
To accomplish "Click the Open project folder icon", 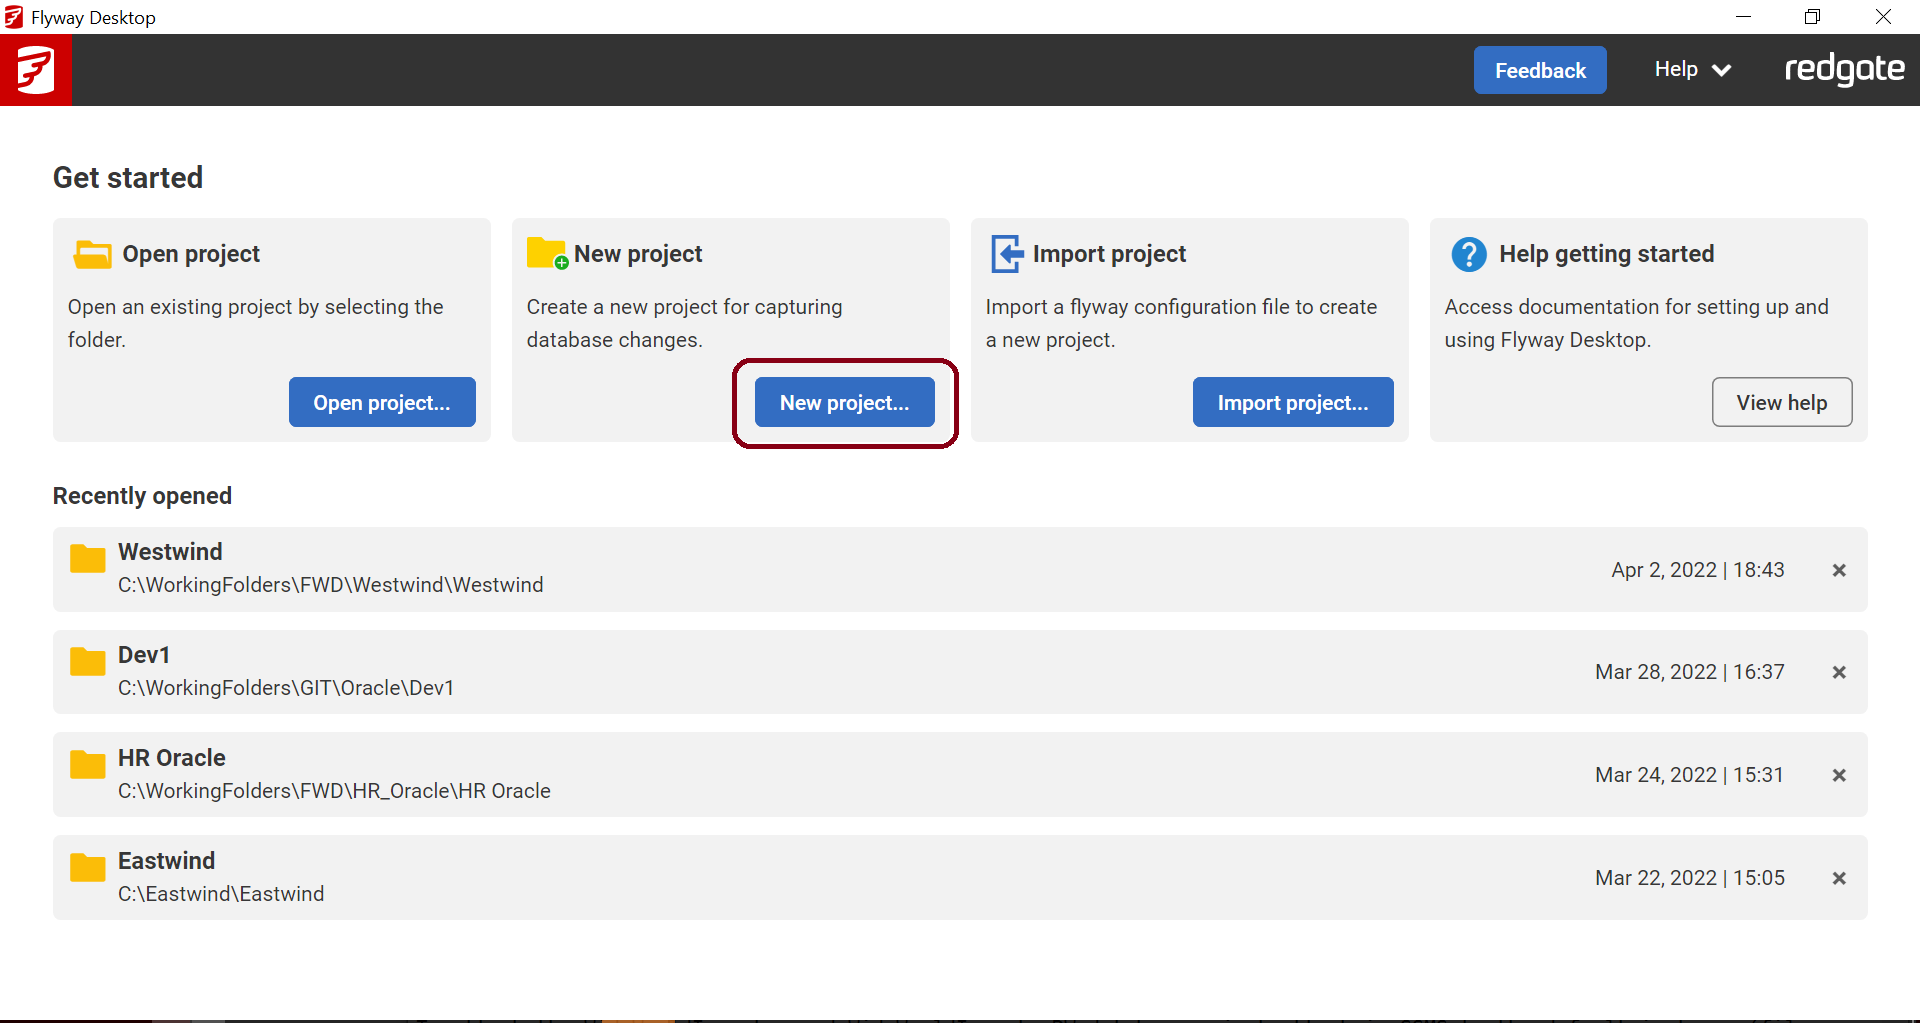I will tap(91, 254).
